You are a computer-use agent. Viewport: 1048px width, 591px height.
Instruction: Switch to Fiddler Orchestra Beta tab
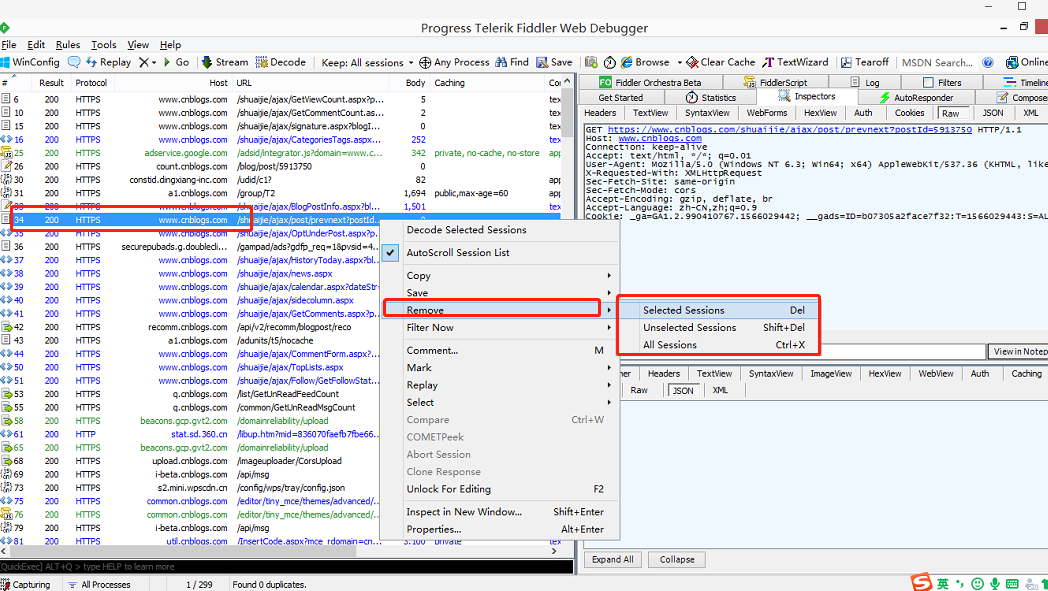(650, 82)
